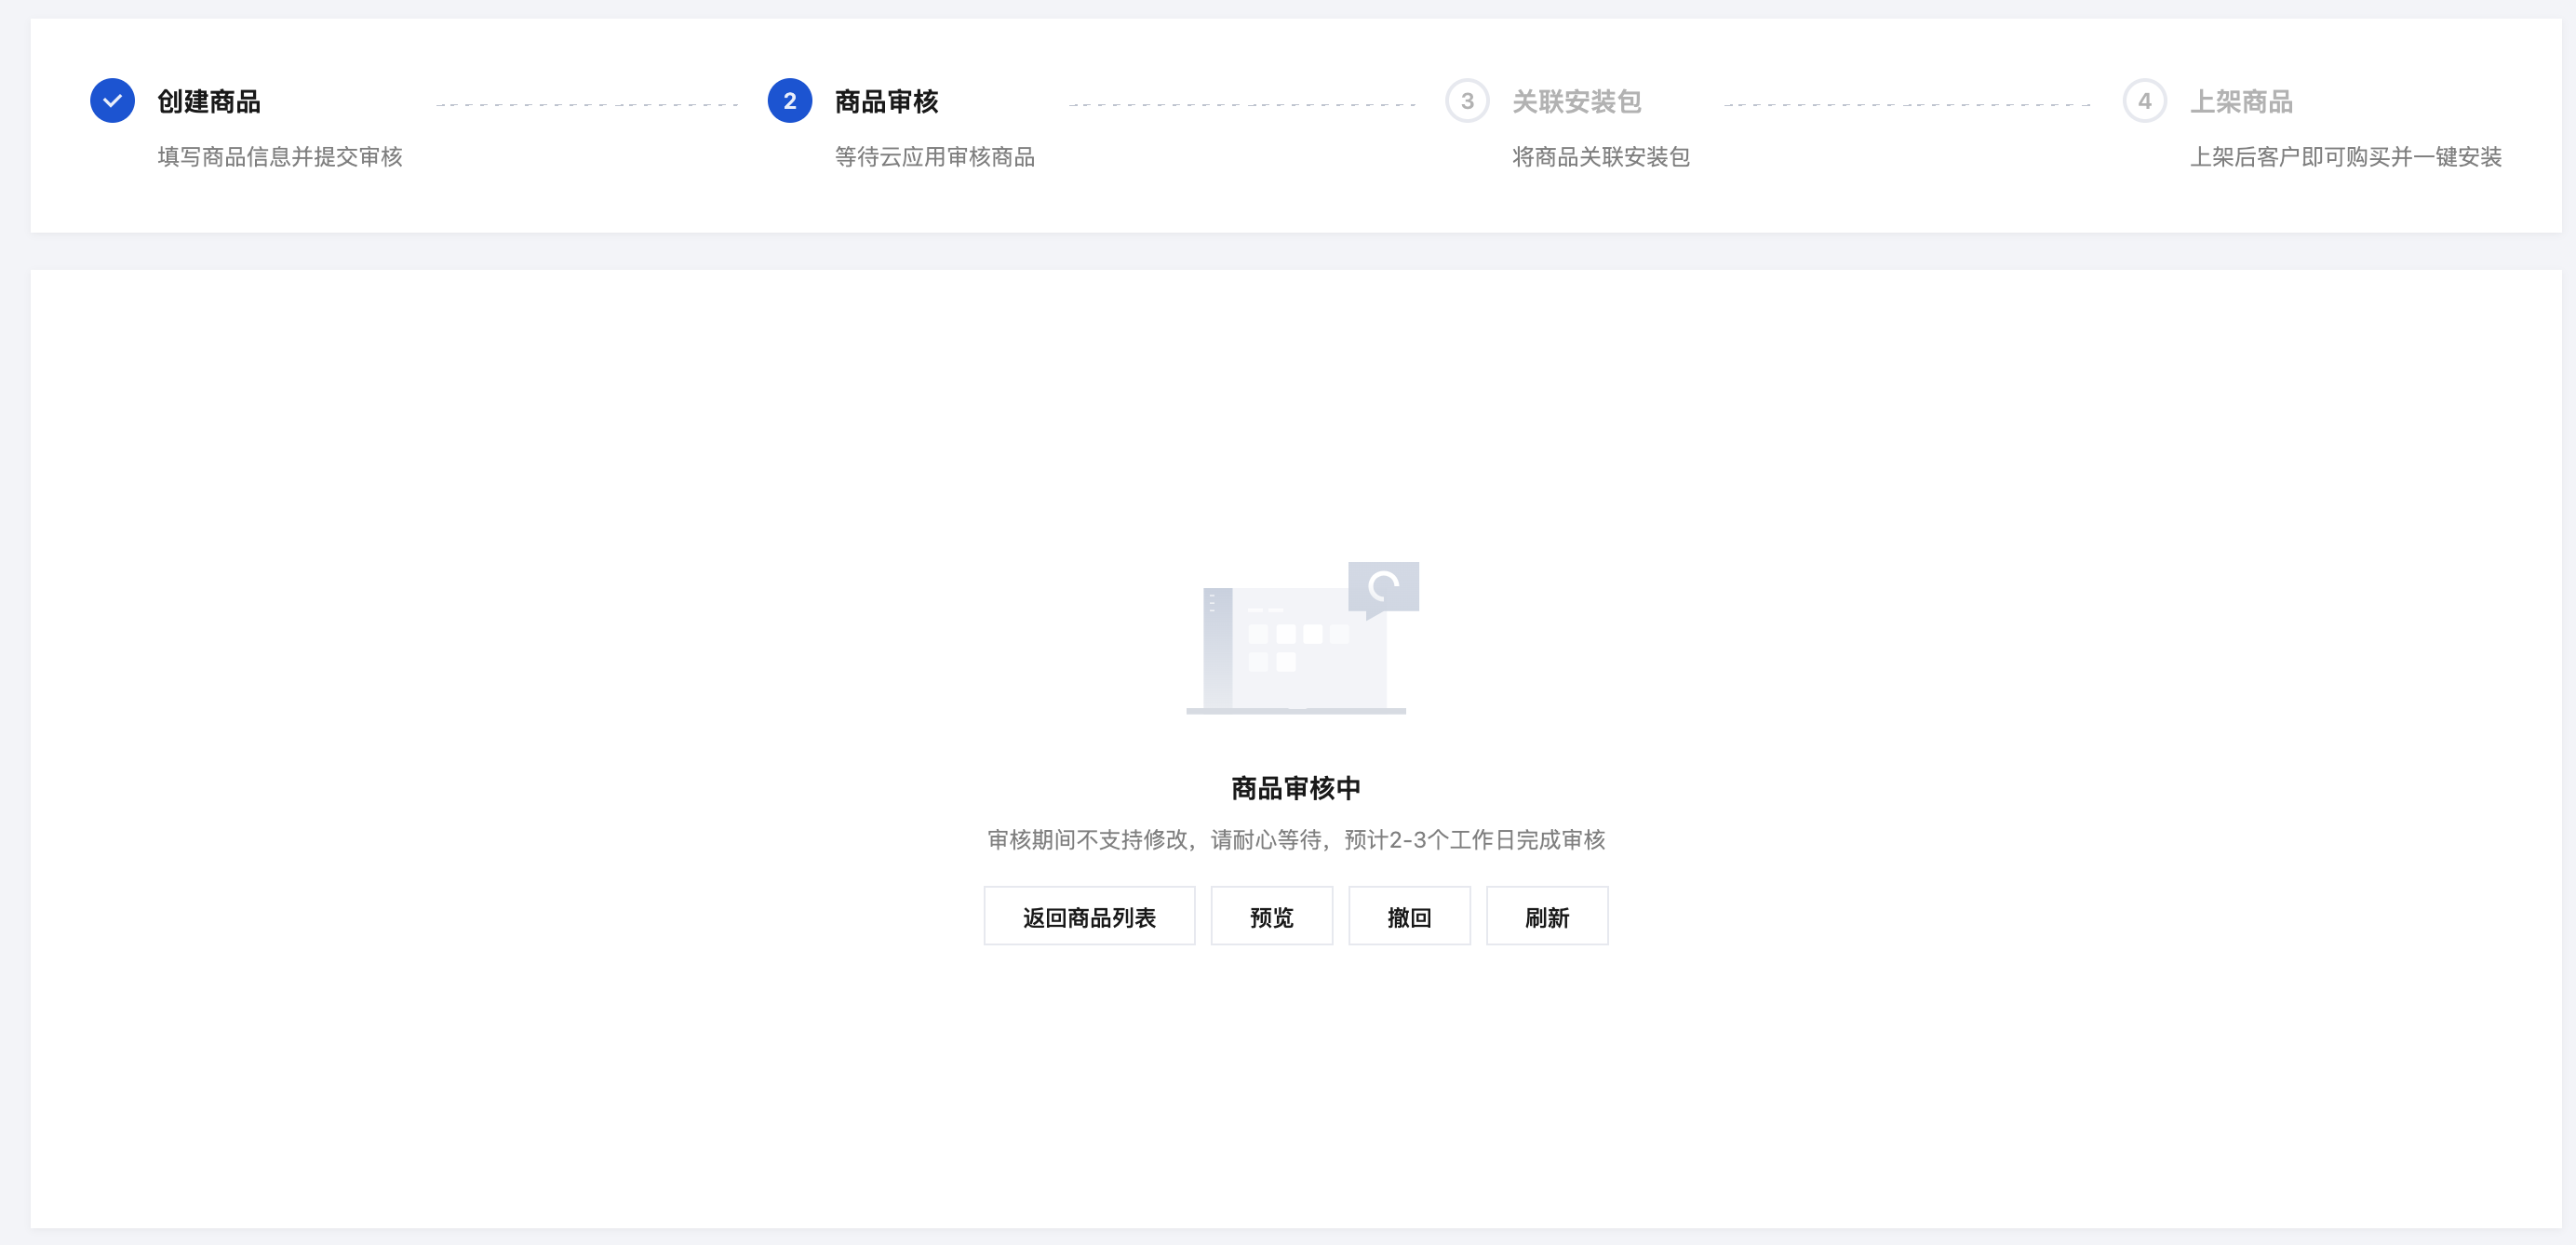Select the 创建商品 step title
The height and width of the screenshot is (1245, 2576).
click(x=209, y=102)
